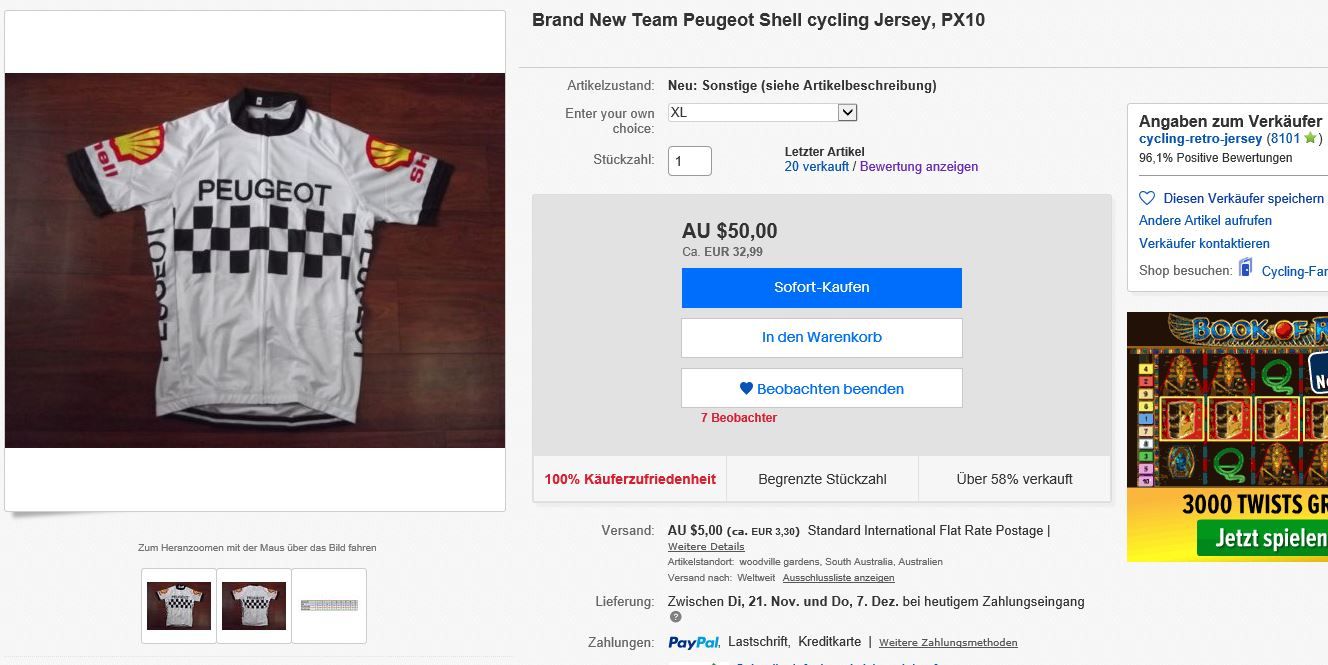Click the gray help icon under Lieferung
The height and width of the screenshot is (665, 1328).
675,617
